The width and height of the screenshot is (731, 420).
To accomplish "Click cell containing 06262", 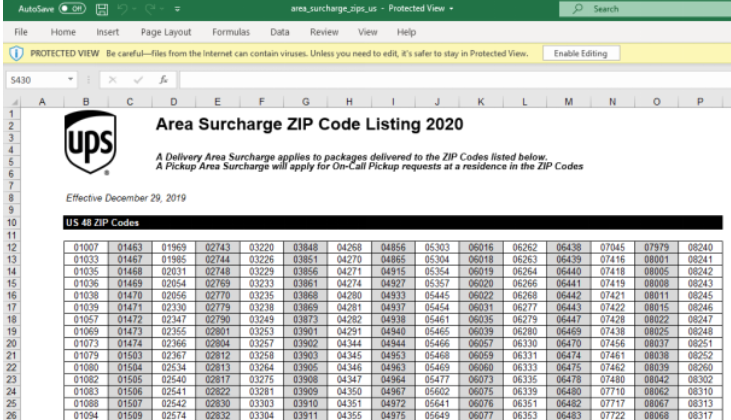I will 524,247.
